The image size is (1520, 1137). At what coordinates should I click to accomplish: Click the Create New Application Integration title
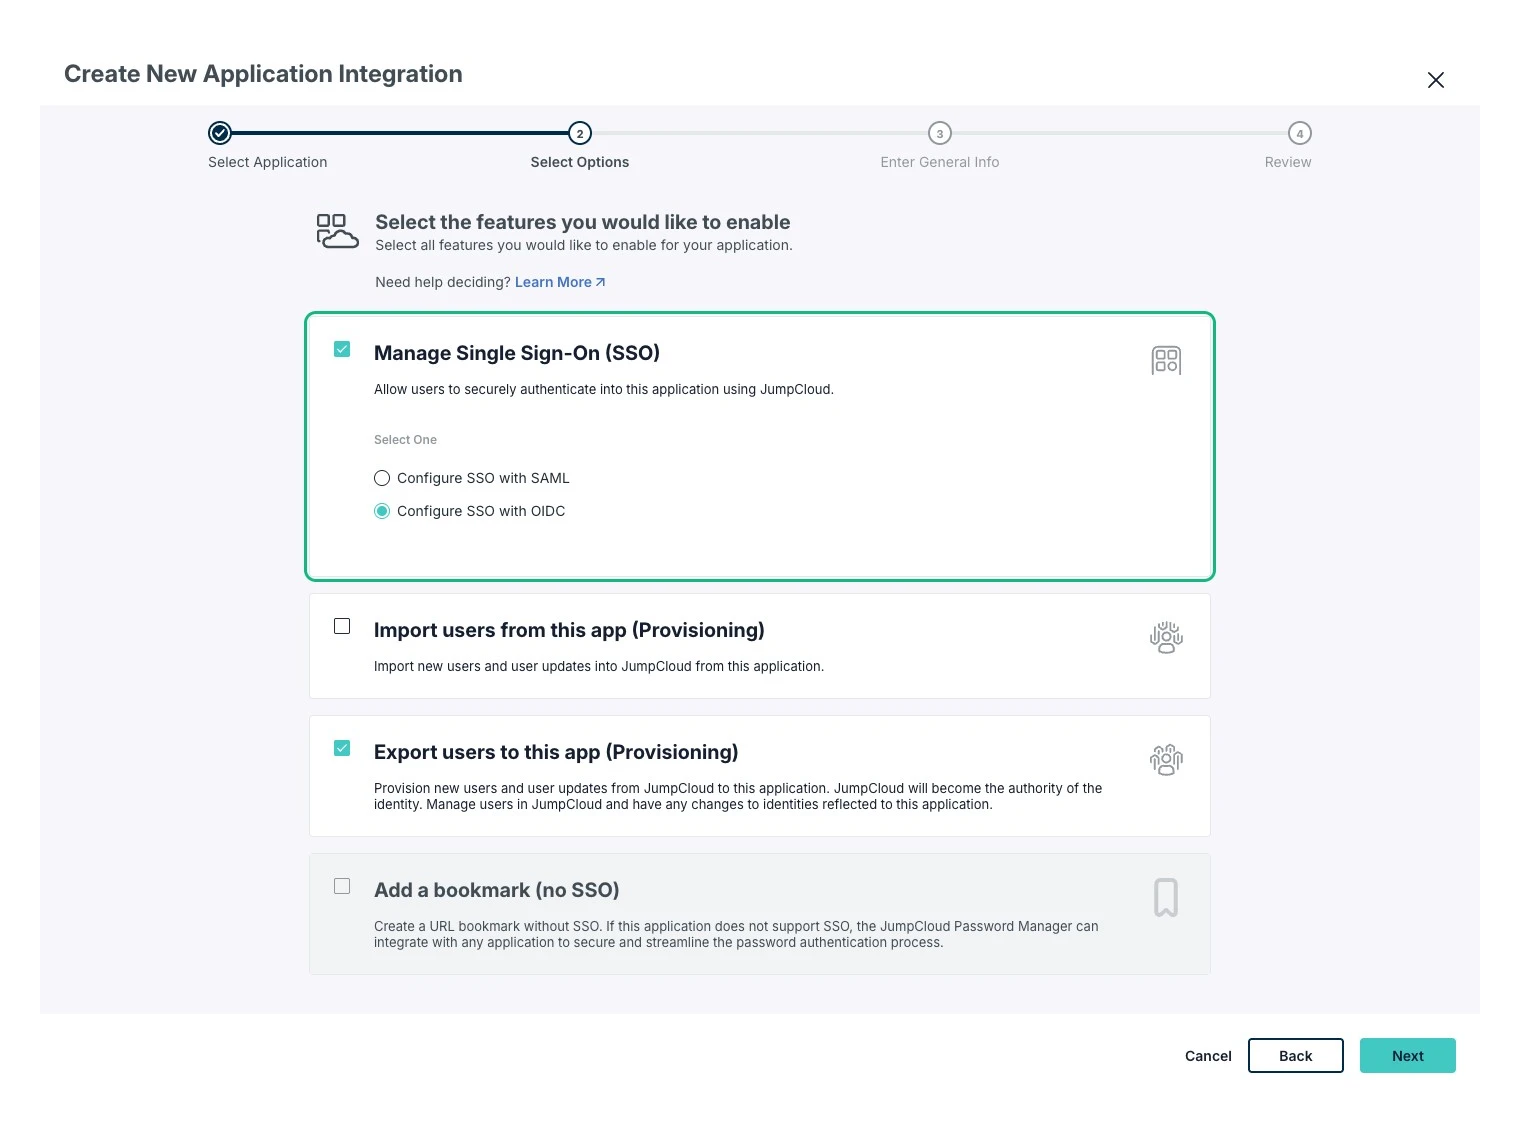point(263,74)
